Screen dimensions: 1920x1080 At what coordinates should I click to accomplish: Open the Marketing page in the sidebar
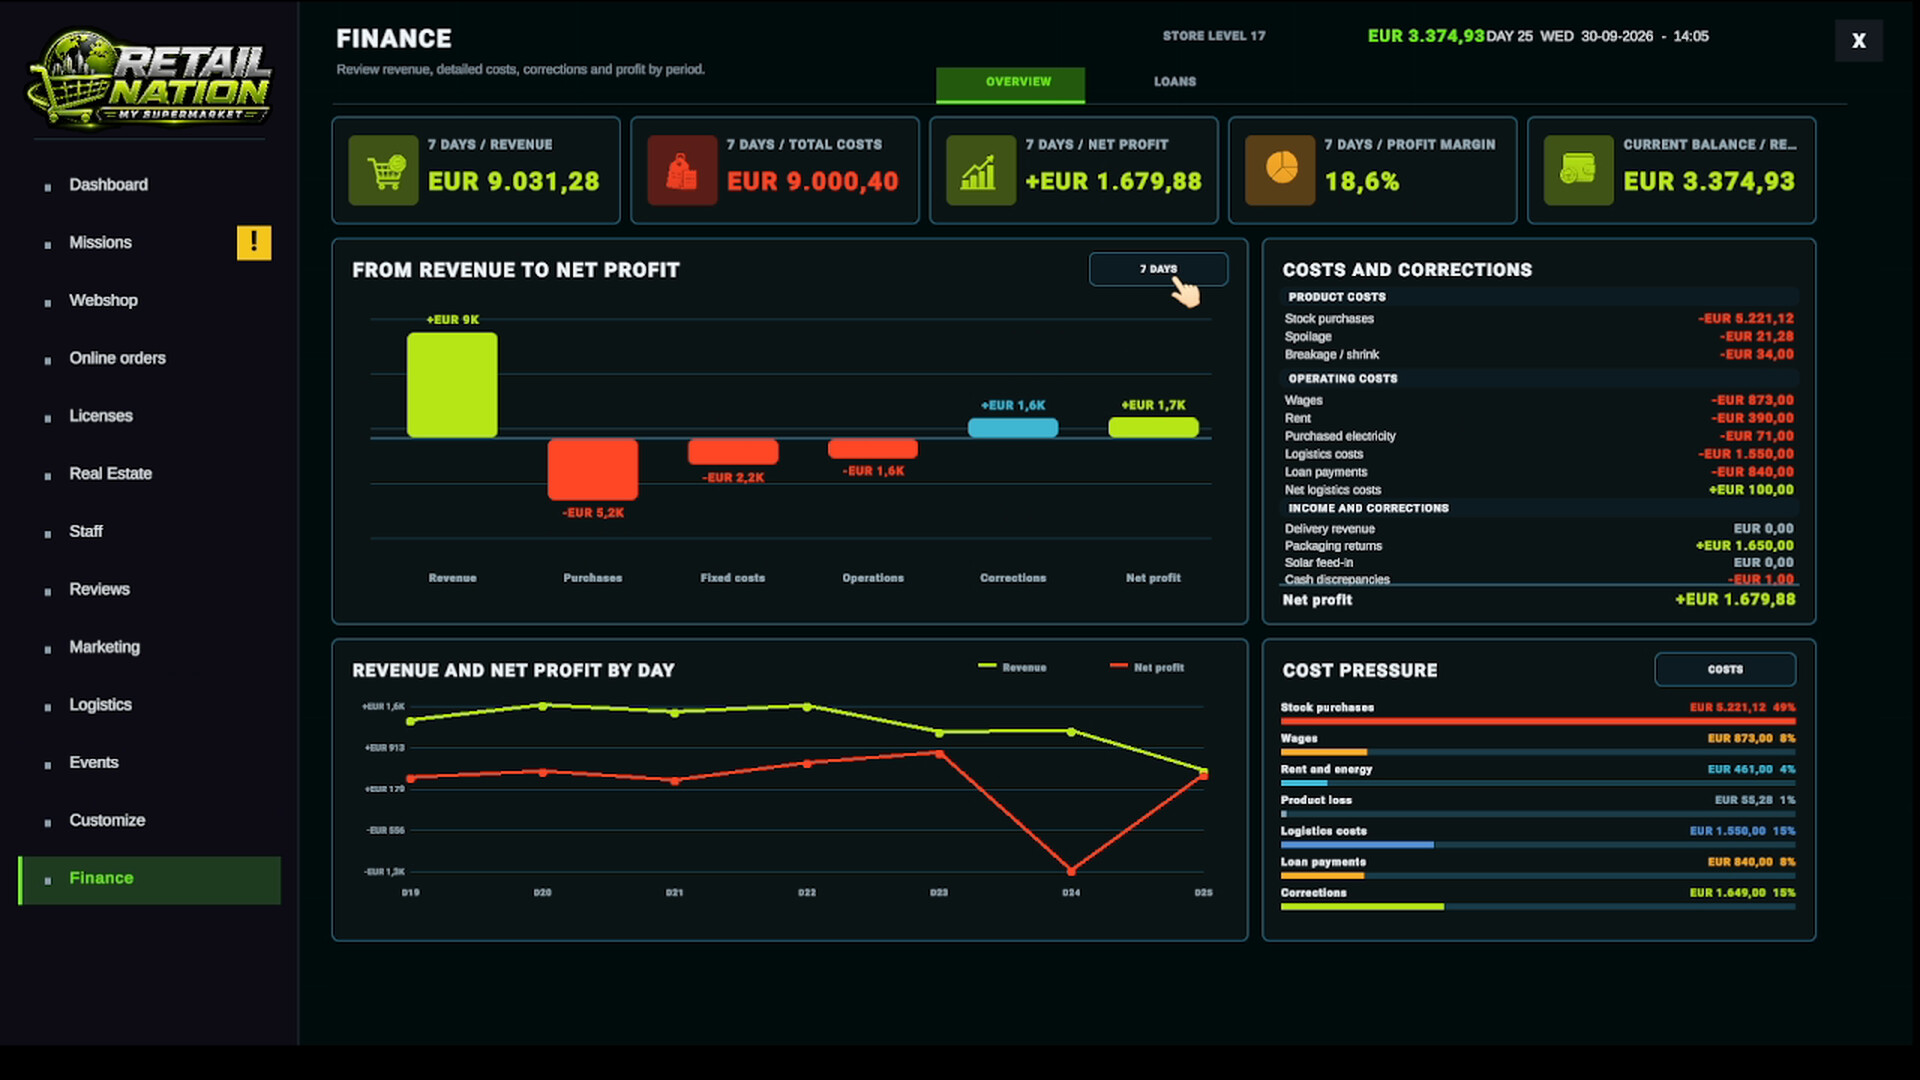point(104,647)
